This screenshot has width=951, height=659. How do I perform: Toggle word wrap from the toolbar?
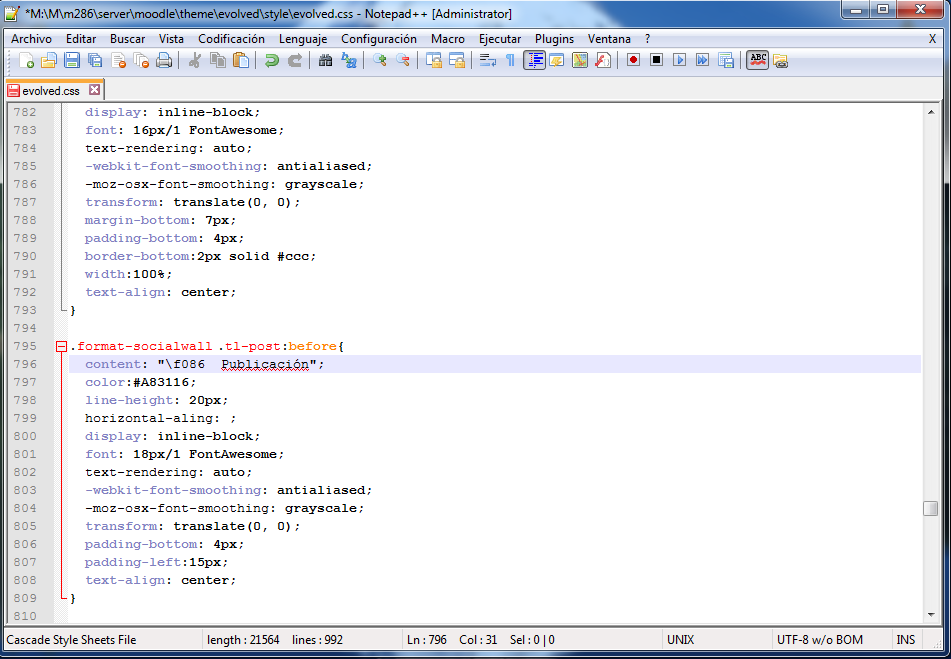[x=486, y=60]
